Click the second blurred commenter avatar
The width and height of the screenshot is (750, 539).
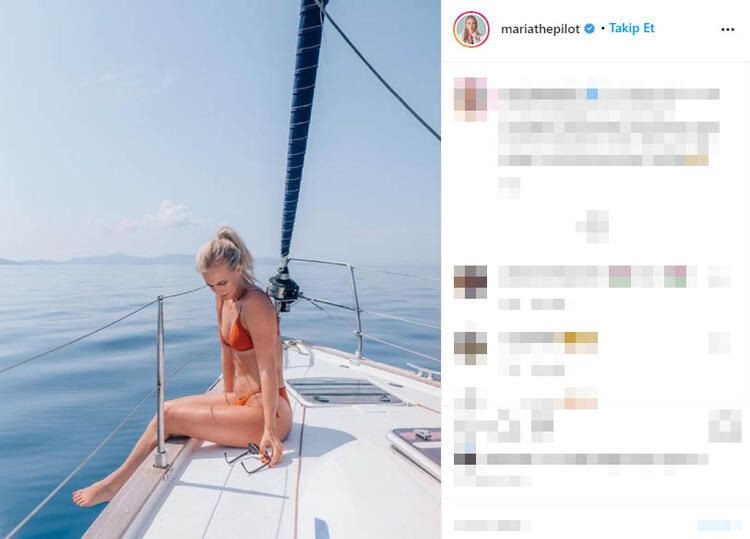pyautogui.click(x=471, y=282)
